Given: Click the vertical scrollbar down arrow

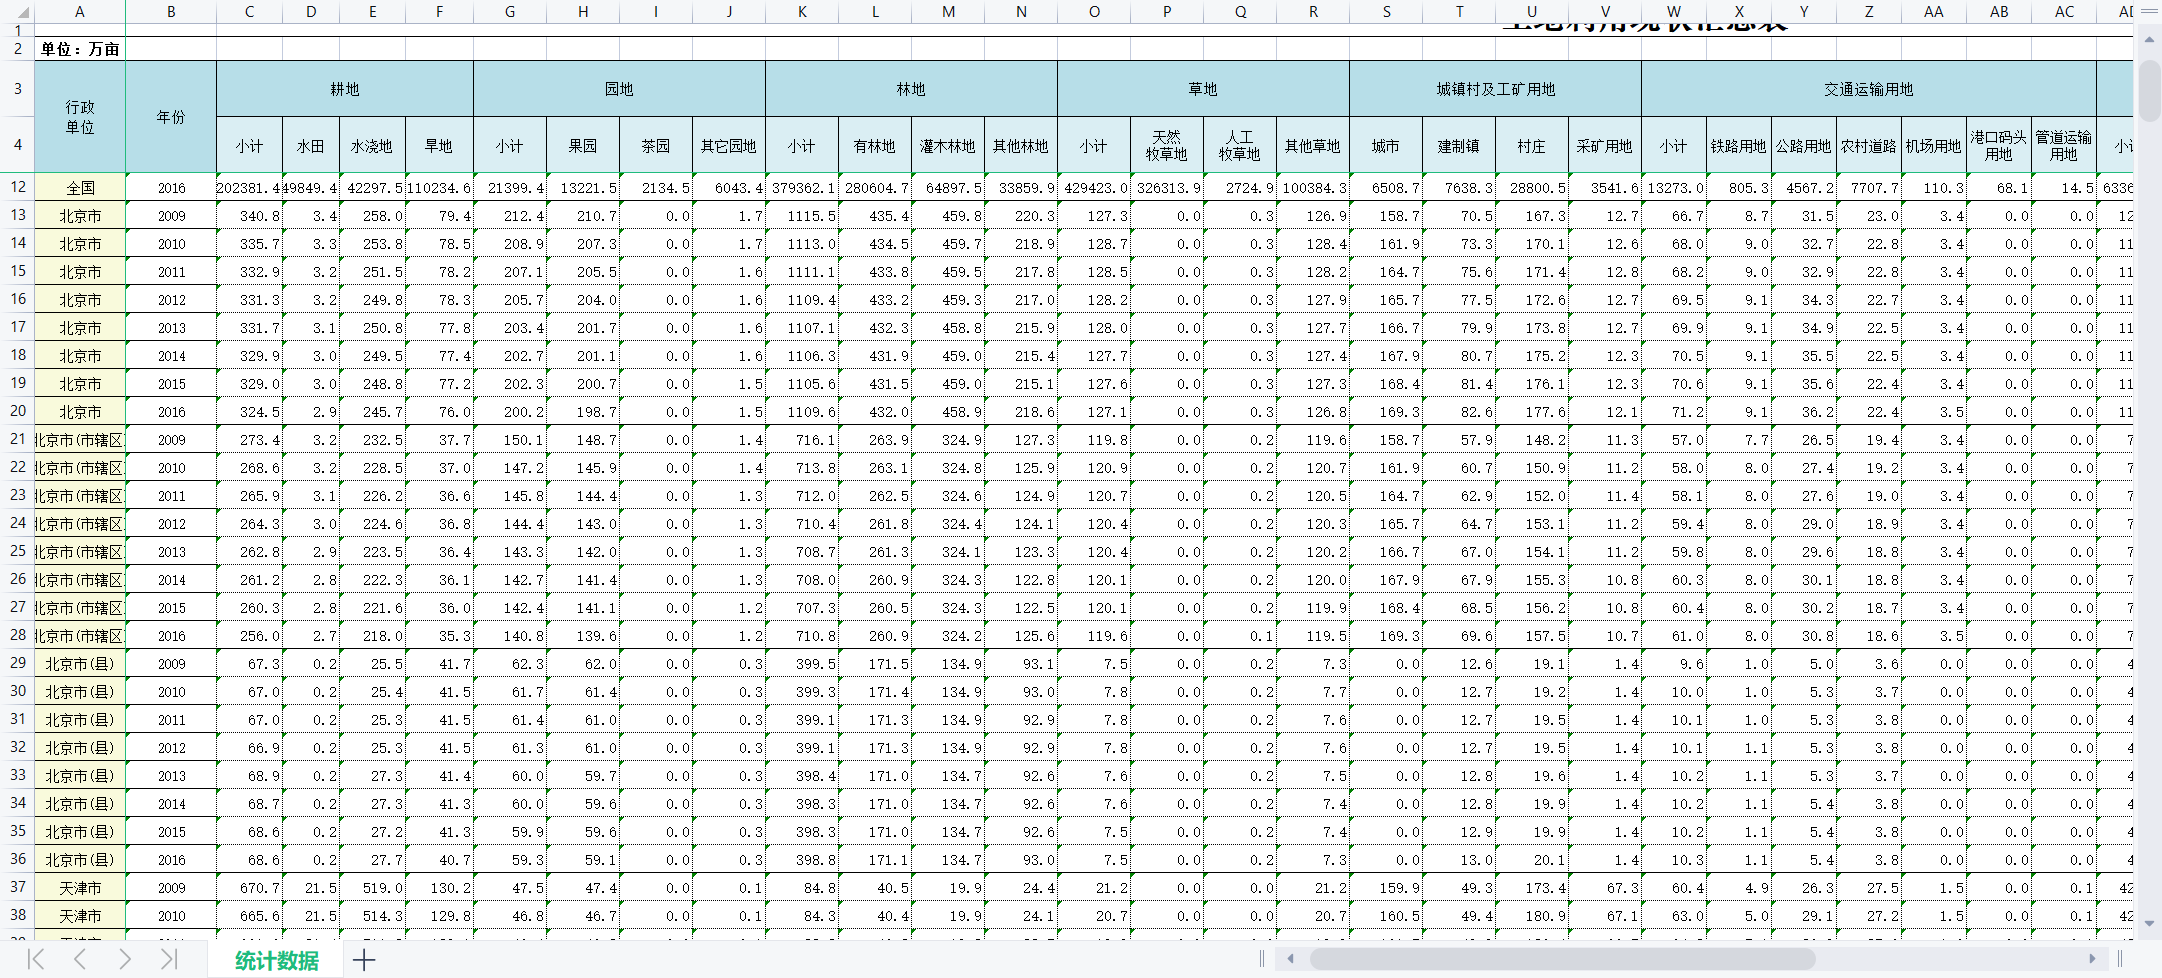Looking at the screenshot, I should (2148, 924).
